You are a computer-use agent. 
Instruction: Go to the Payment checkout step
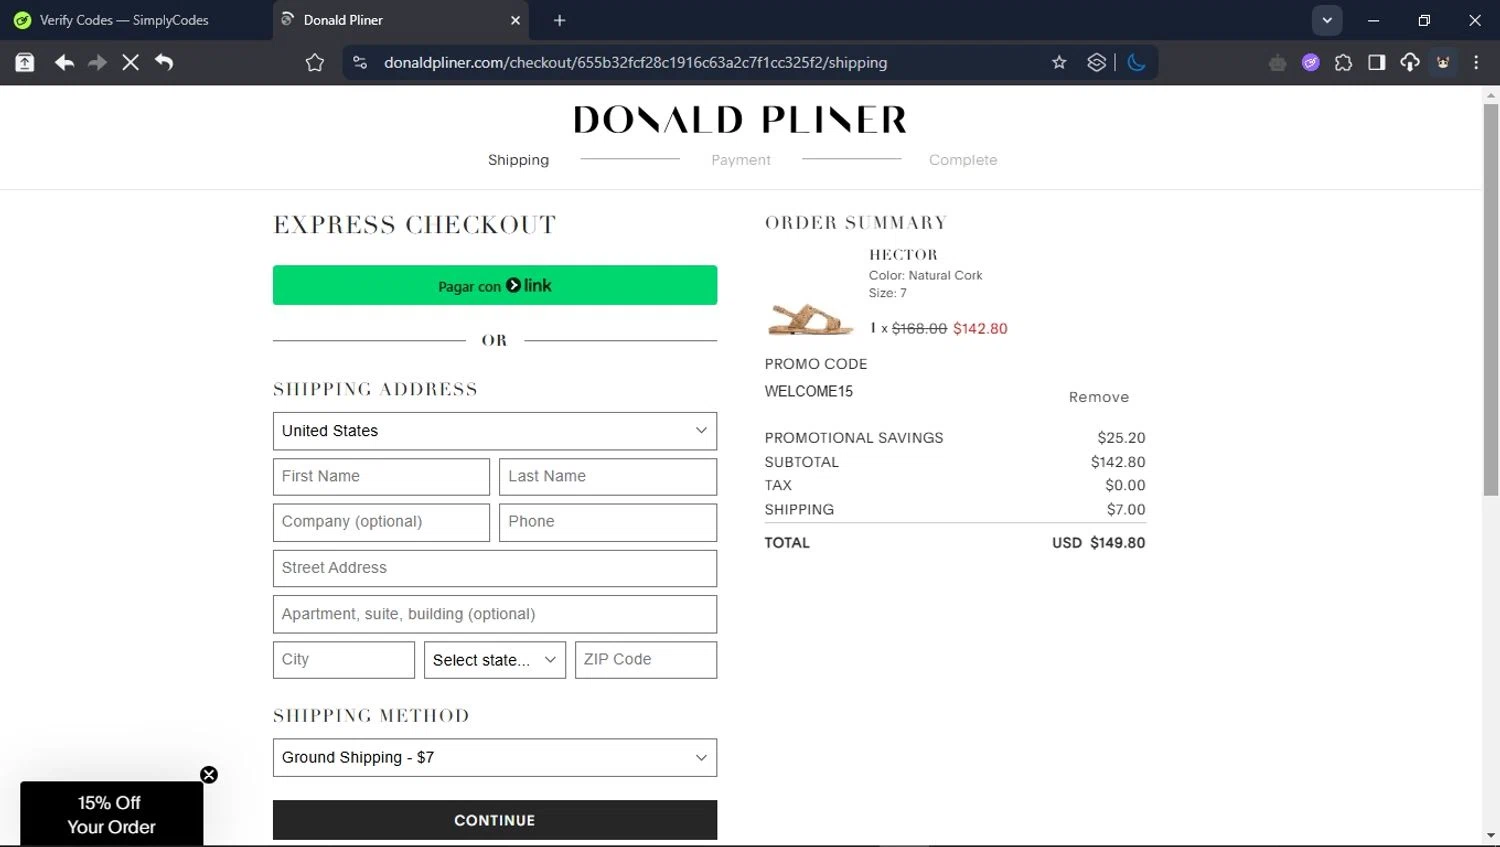tap(741, 160)
